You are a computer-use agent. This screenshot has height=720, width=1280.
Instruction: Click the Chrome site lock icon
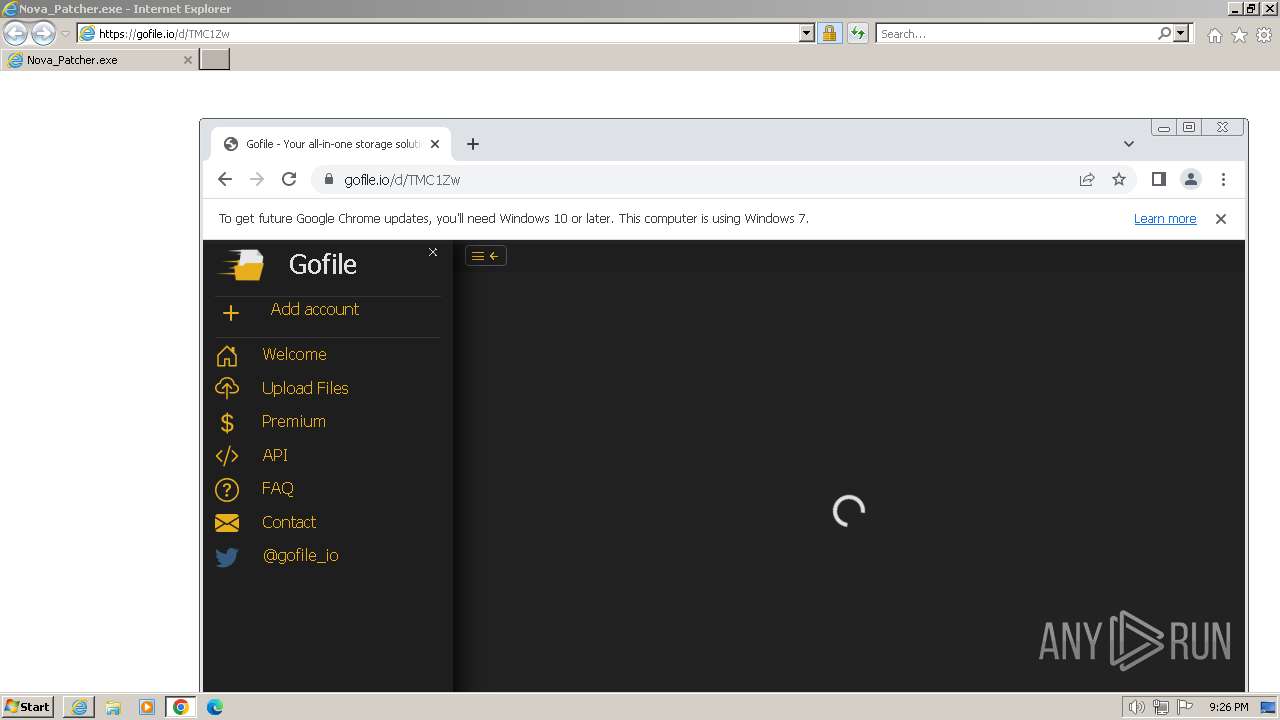(327, 179)
